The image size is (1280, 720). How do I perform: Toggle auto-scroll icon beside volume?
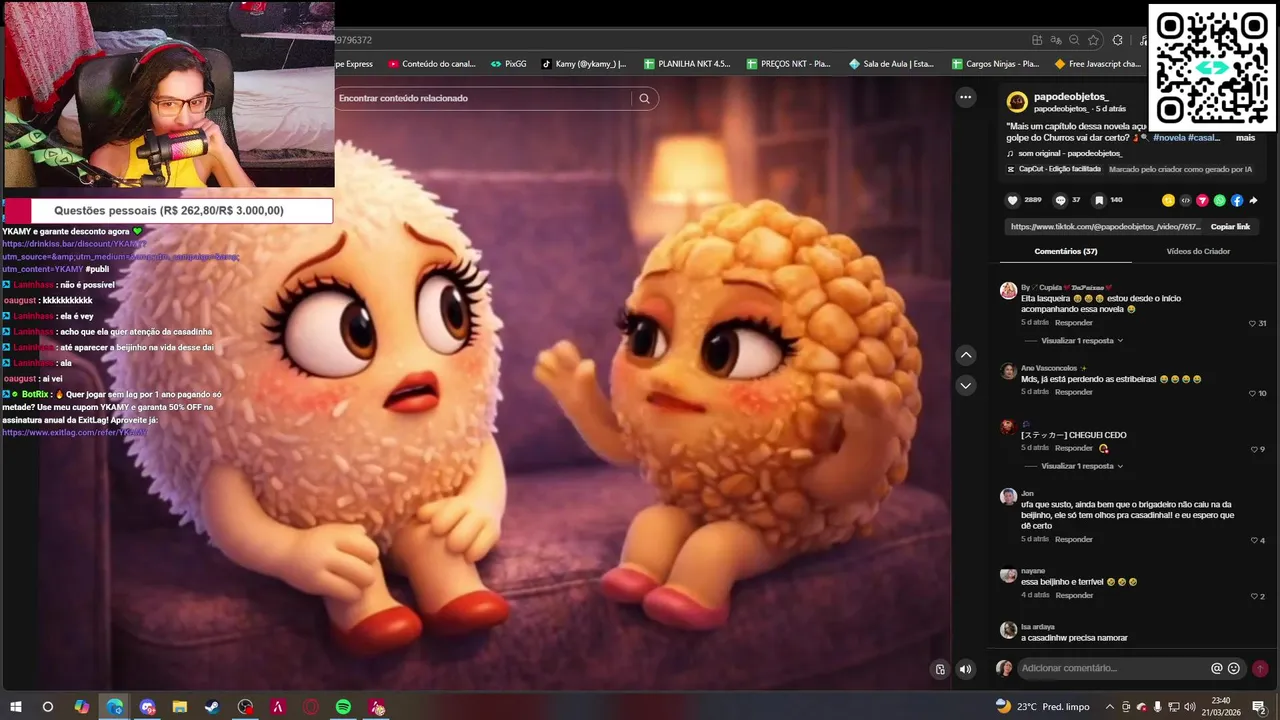click(940, 669)
